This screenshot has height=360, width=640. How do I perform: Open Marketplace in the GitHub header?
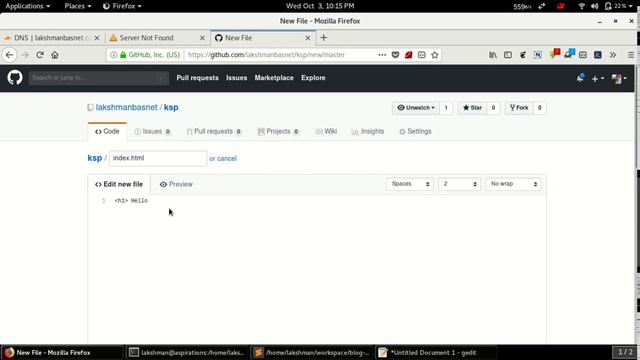[274, 78]
